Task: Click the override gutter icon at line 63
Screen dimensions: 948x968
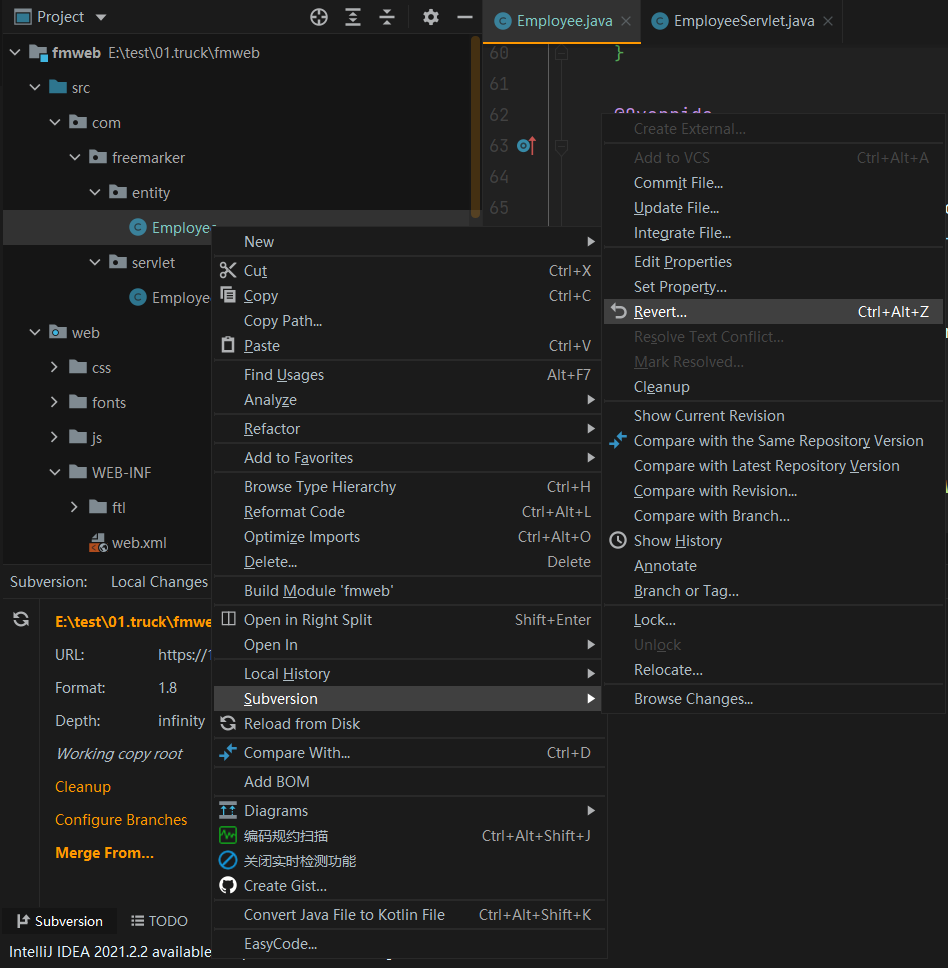Action: 526,146
